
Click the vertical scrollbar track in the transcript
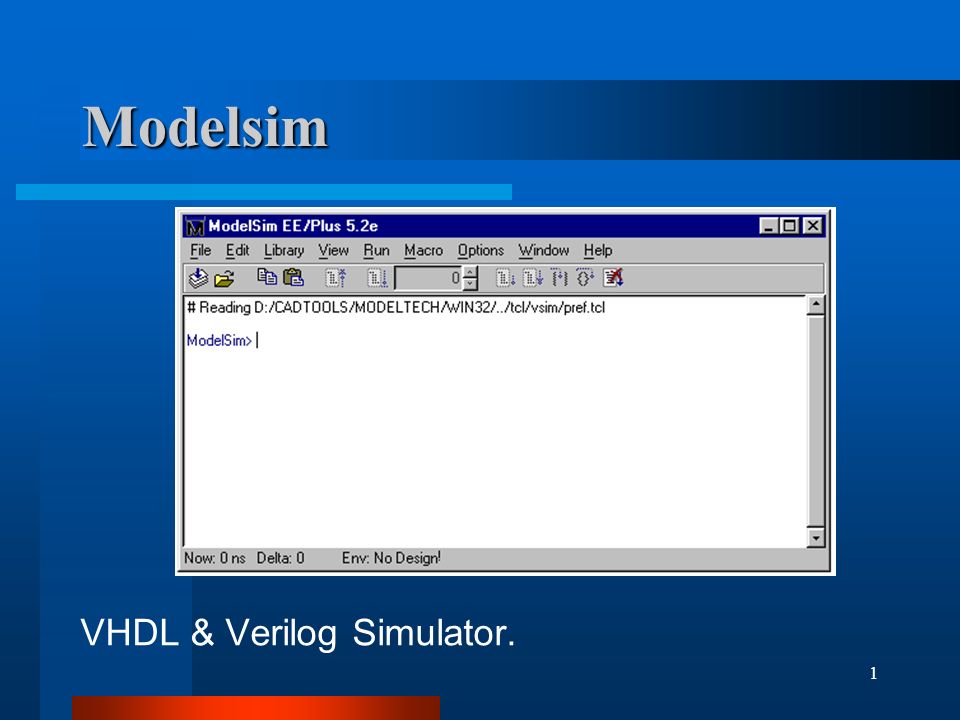tap(816, 421)
